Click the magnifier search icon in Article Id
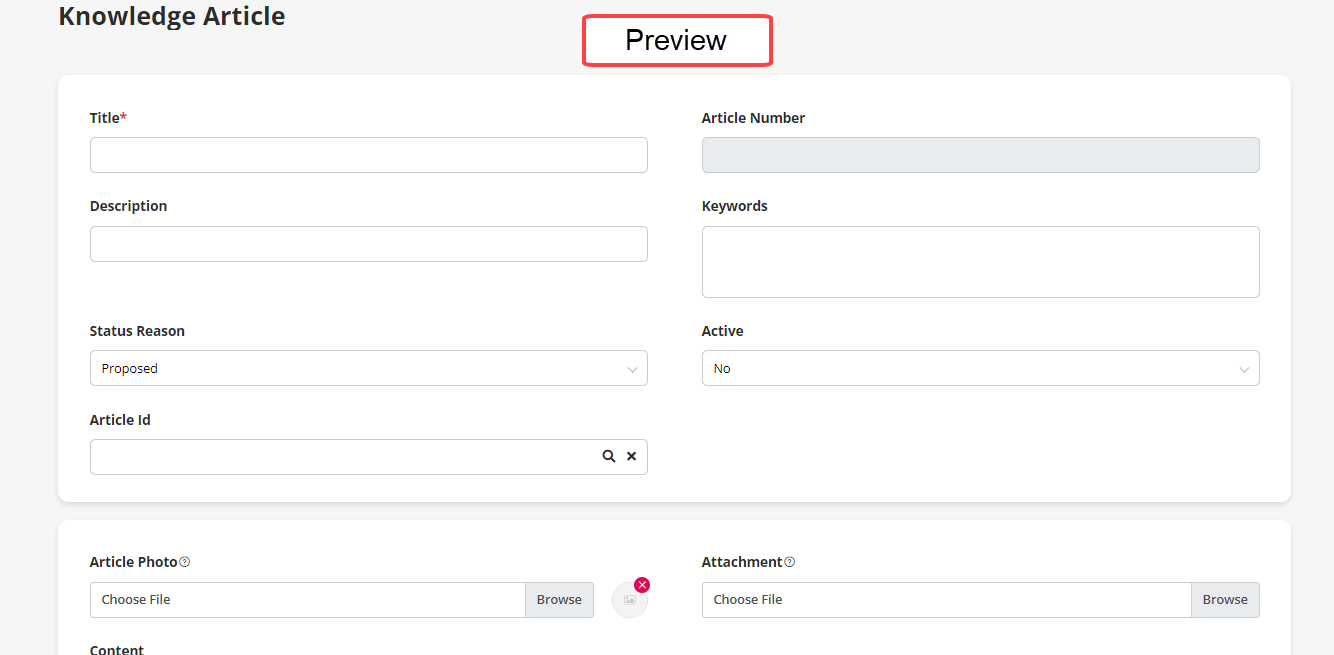Viewport: 1334px width, 655px height. (x=608, y=456)
